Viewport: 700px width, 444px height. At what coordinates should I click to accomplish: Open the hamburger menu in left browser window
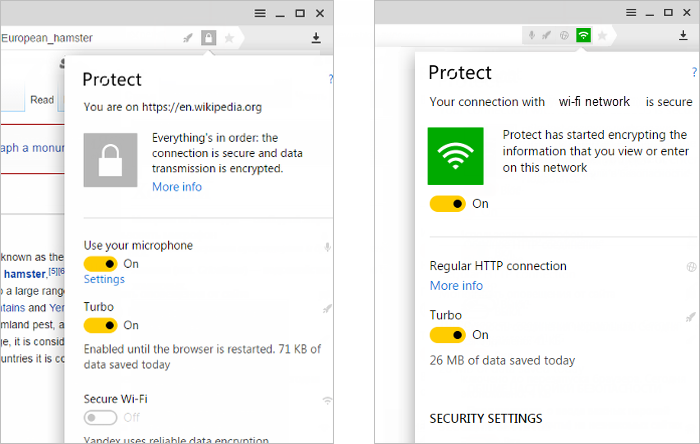click(x=260, y=13)
